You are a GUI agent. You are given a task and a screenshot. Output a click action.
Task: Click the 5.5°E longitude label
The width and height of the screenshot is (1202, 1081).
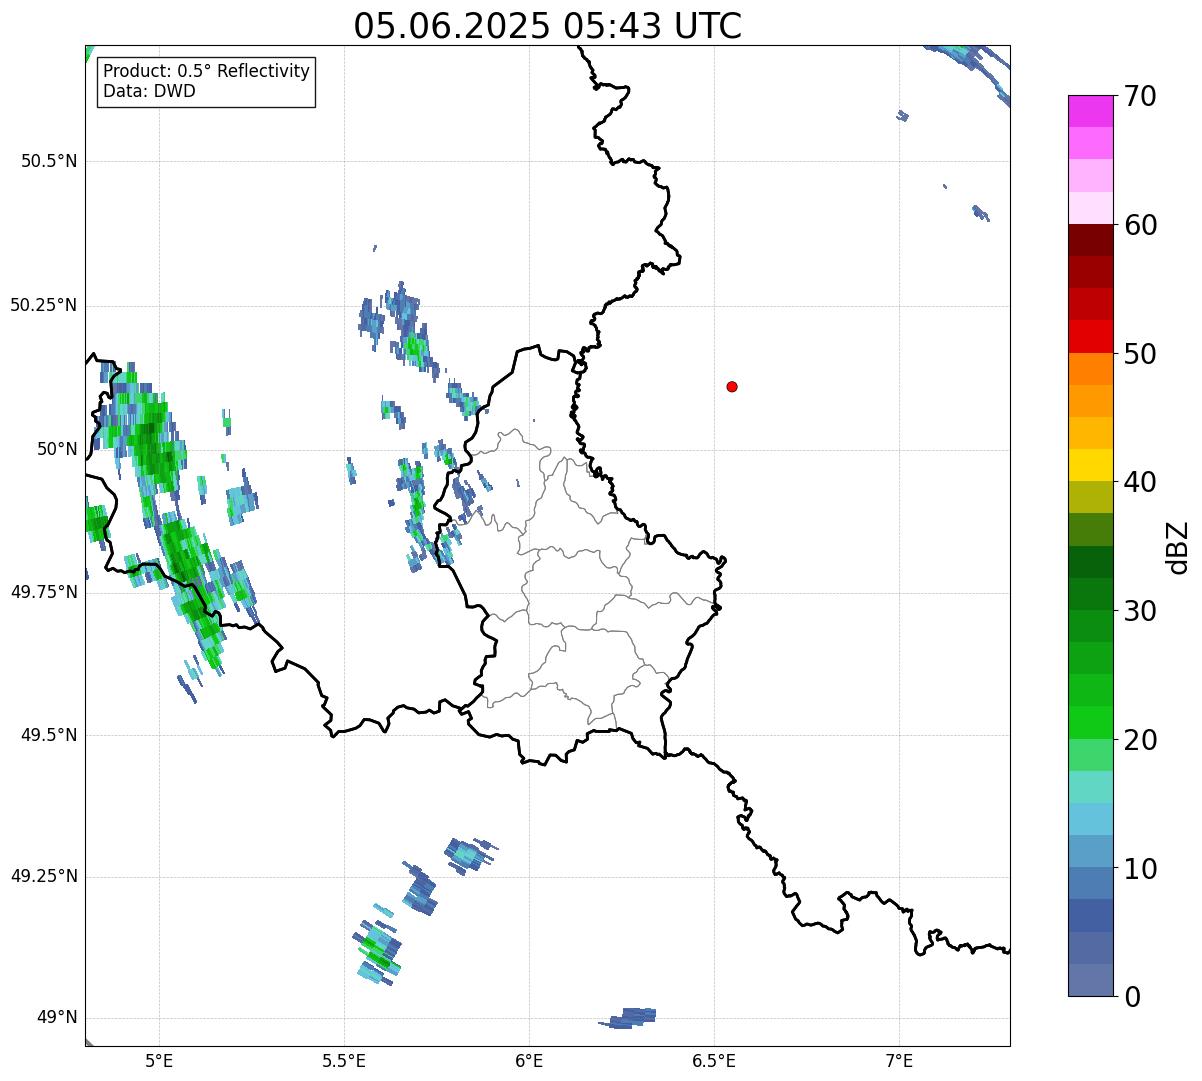pyautogui.click(x=344, y=1060)
